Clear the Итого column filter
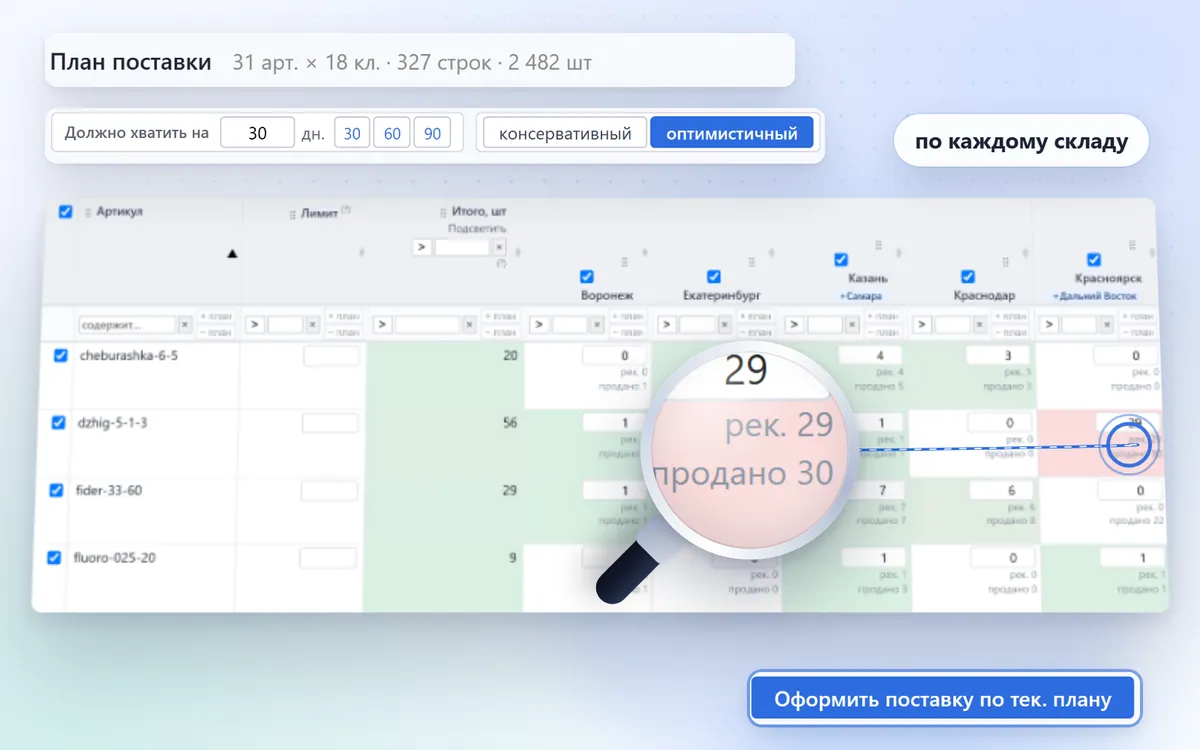This screenshot has height=750, width=1200. tap(468, 325)
